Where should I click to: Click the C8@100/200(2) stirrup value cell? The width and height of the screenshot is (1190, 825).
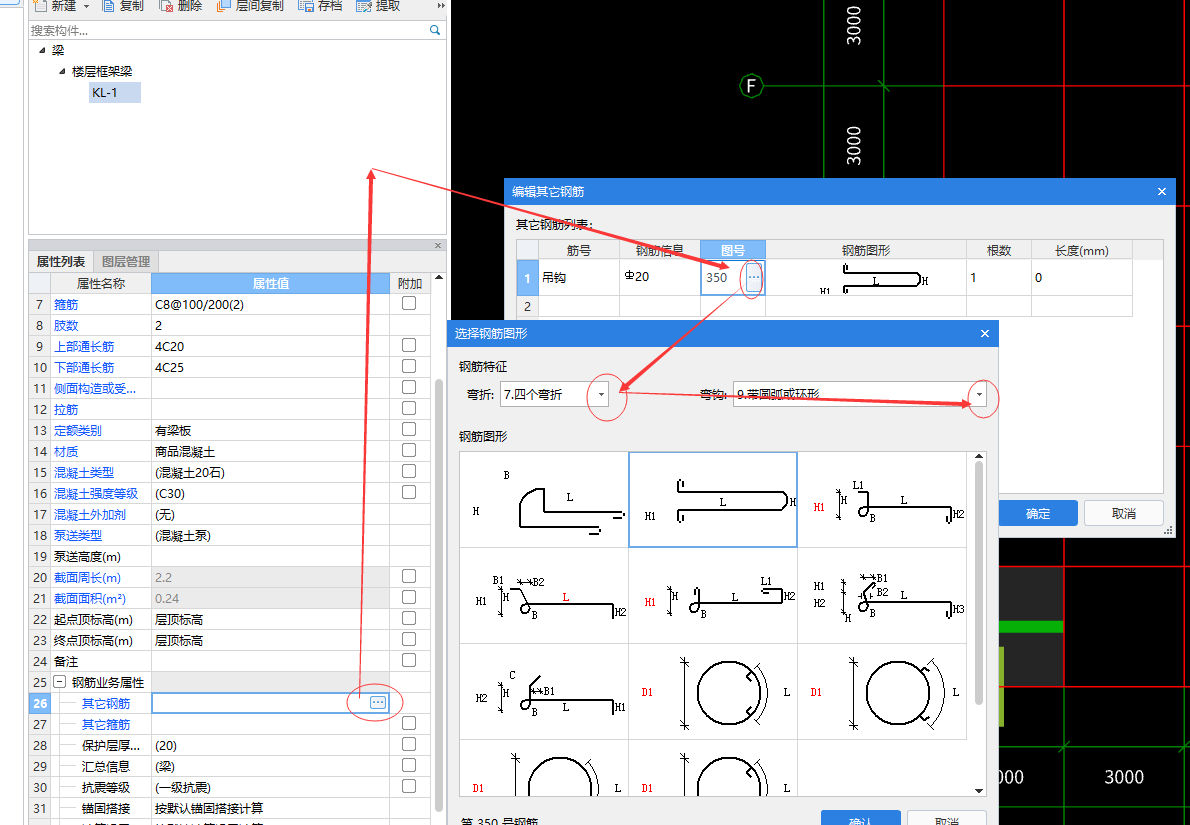pos(270,304)
